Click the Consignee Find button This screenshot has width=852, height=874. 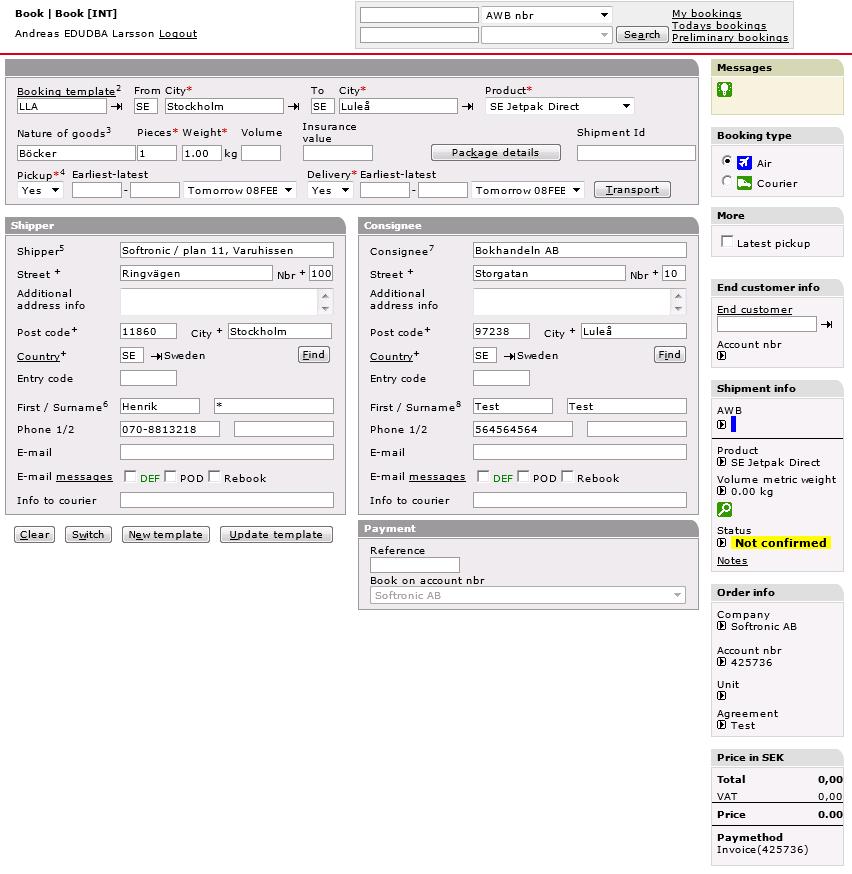669,355
